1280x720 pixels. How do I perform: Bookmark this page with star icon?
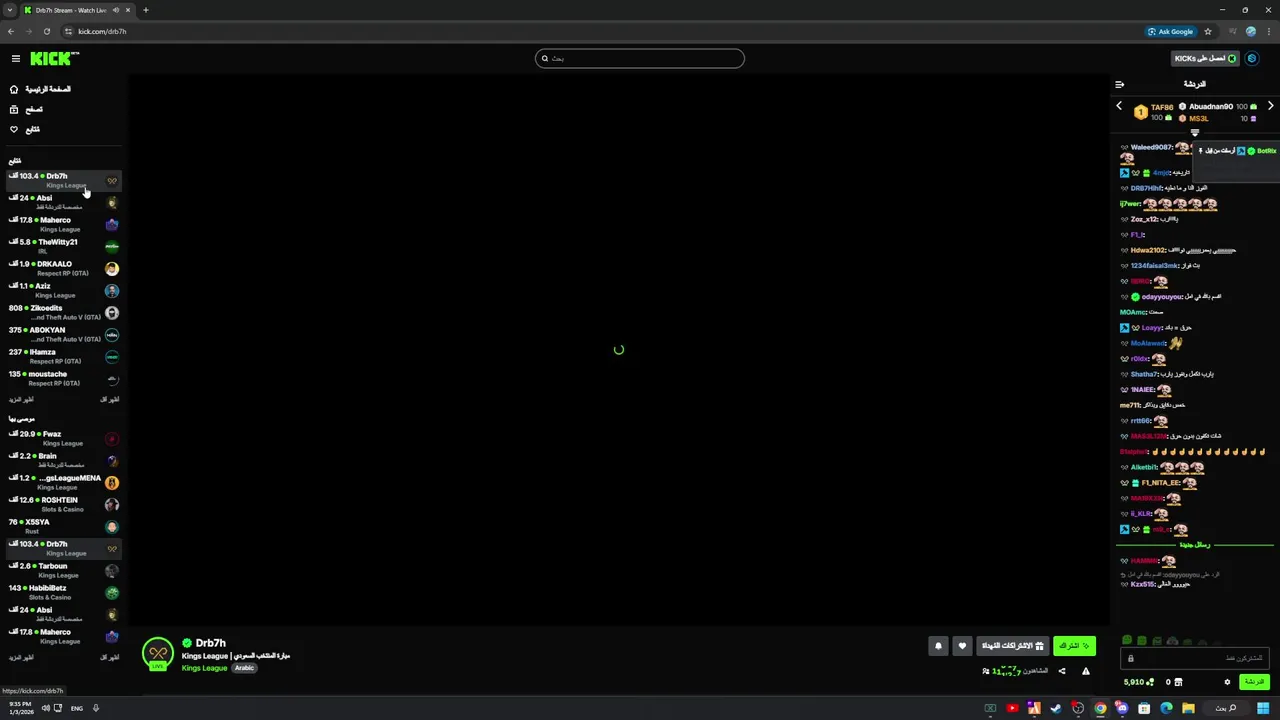(x=1208, y=31)
